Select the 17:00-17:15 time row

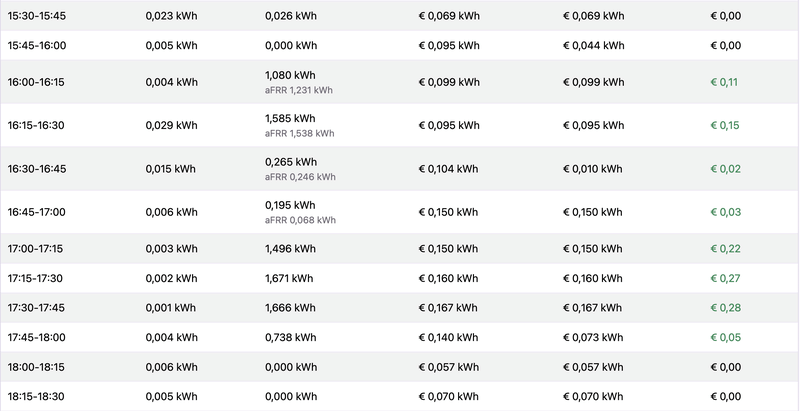tap(400, 249)
